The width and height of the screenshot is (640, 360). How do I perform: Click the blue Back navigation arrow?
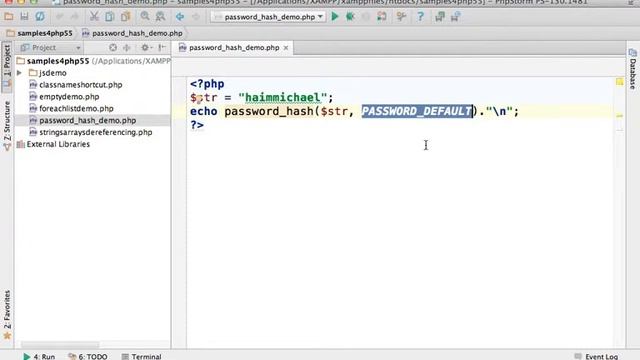tap(180, 17)
